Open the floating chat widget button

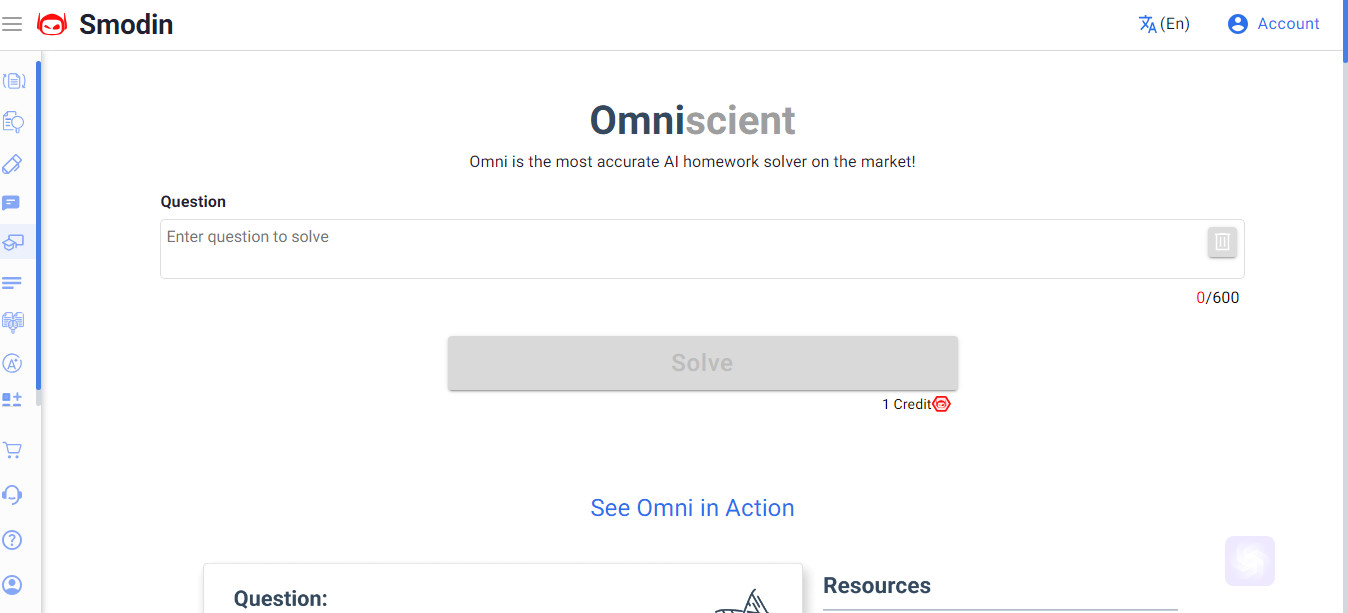click(1250, 561)
